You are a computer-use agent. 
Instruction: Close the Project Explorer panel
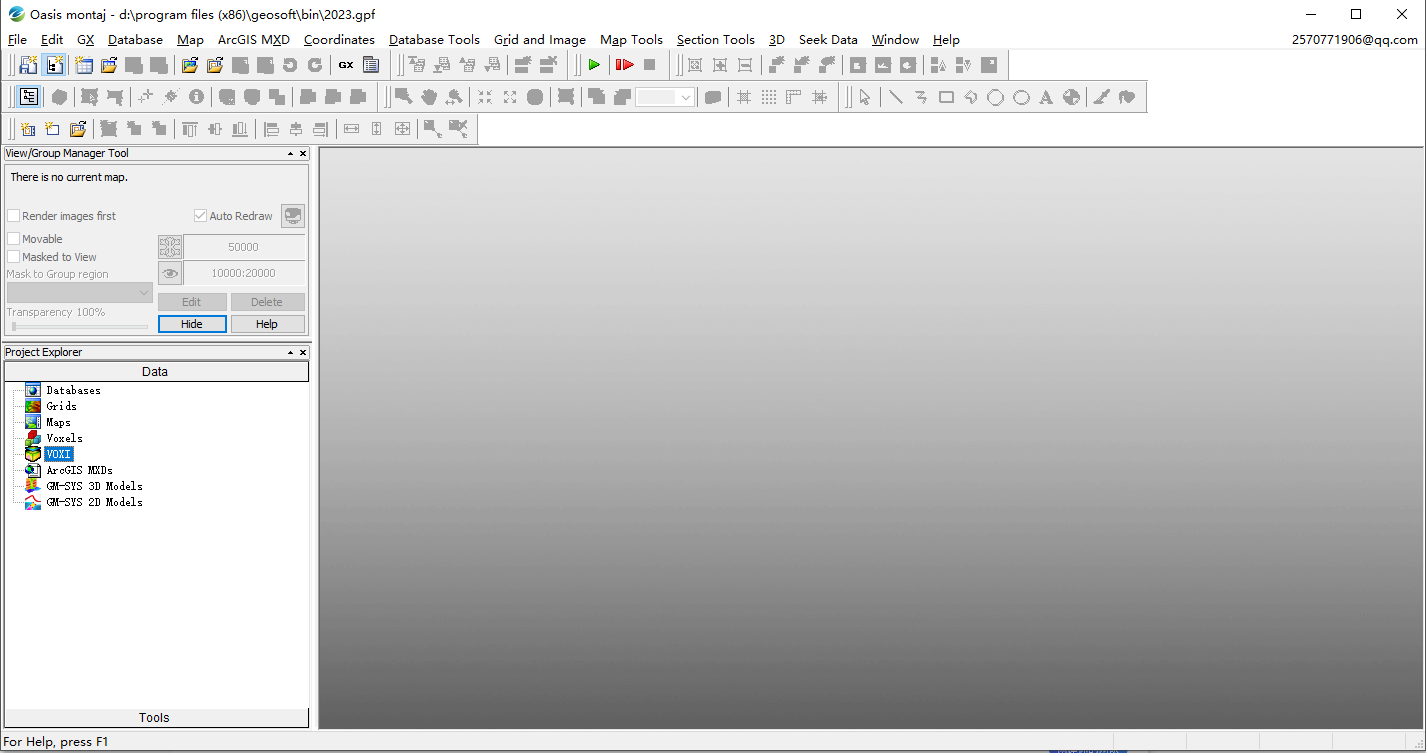pyautogui.click(x=303, y=353)
